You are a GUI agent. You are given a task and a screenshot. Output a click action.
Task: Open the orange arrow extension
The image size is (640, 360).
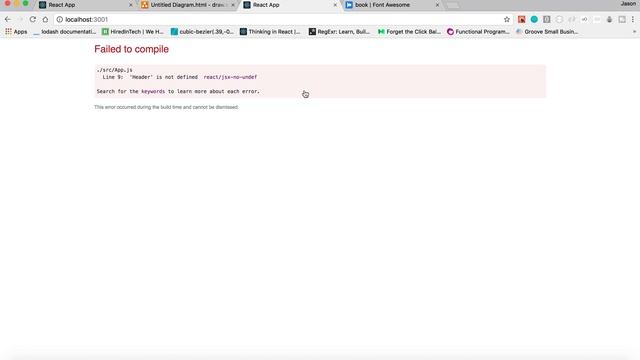point(522,19)
